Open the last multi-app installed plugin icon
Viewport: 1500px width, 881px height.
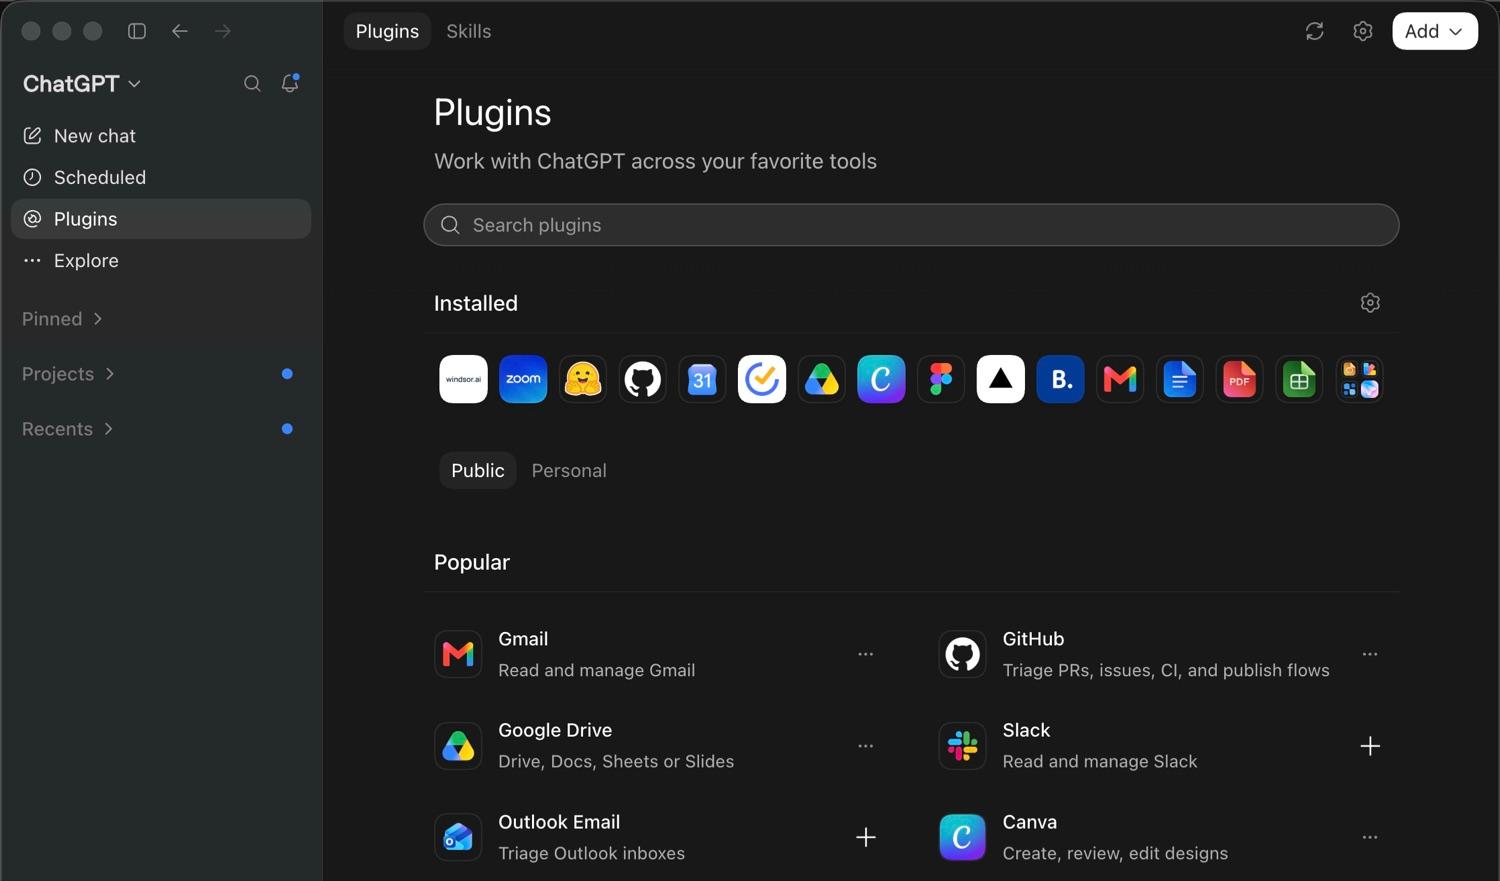(x=1359, y=379)
